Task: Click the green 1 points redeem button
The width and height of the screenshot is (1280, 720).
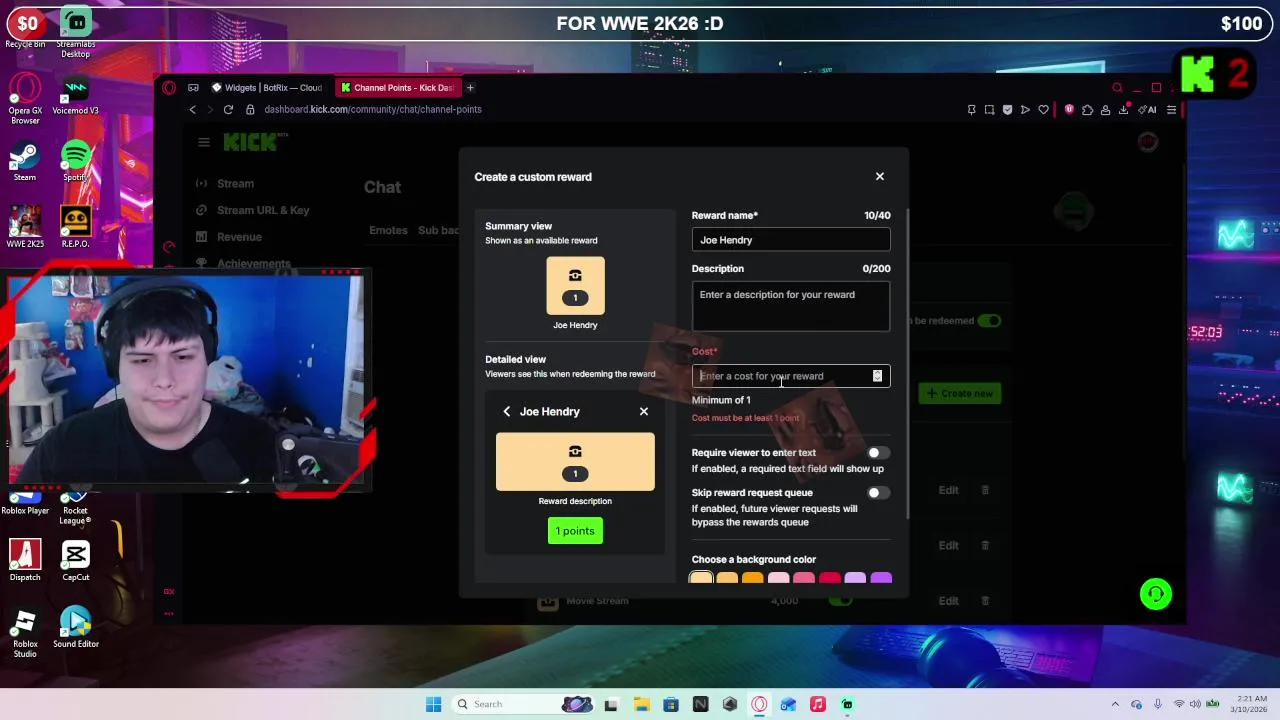Action: coord(575,531)
